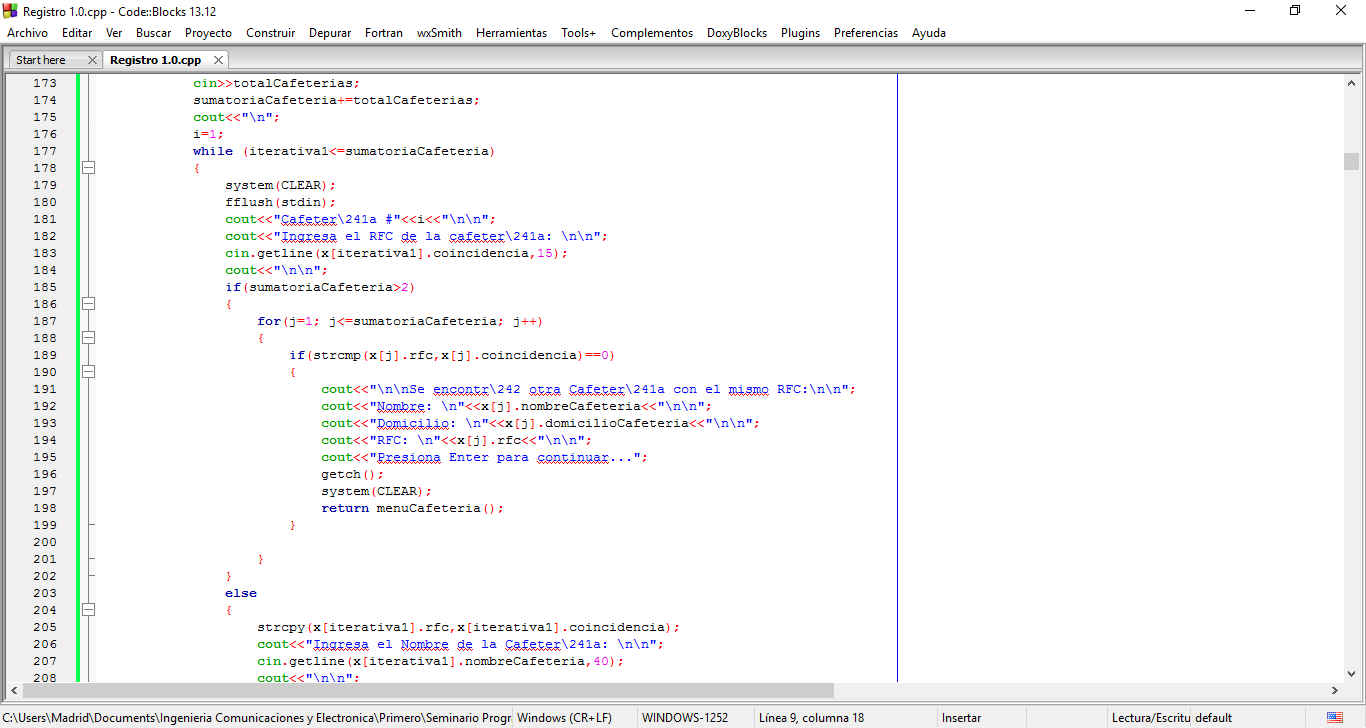Open the Archivo menu
Image resolution: width=1366 pixels, height=728 pixels.
(27, 33)
